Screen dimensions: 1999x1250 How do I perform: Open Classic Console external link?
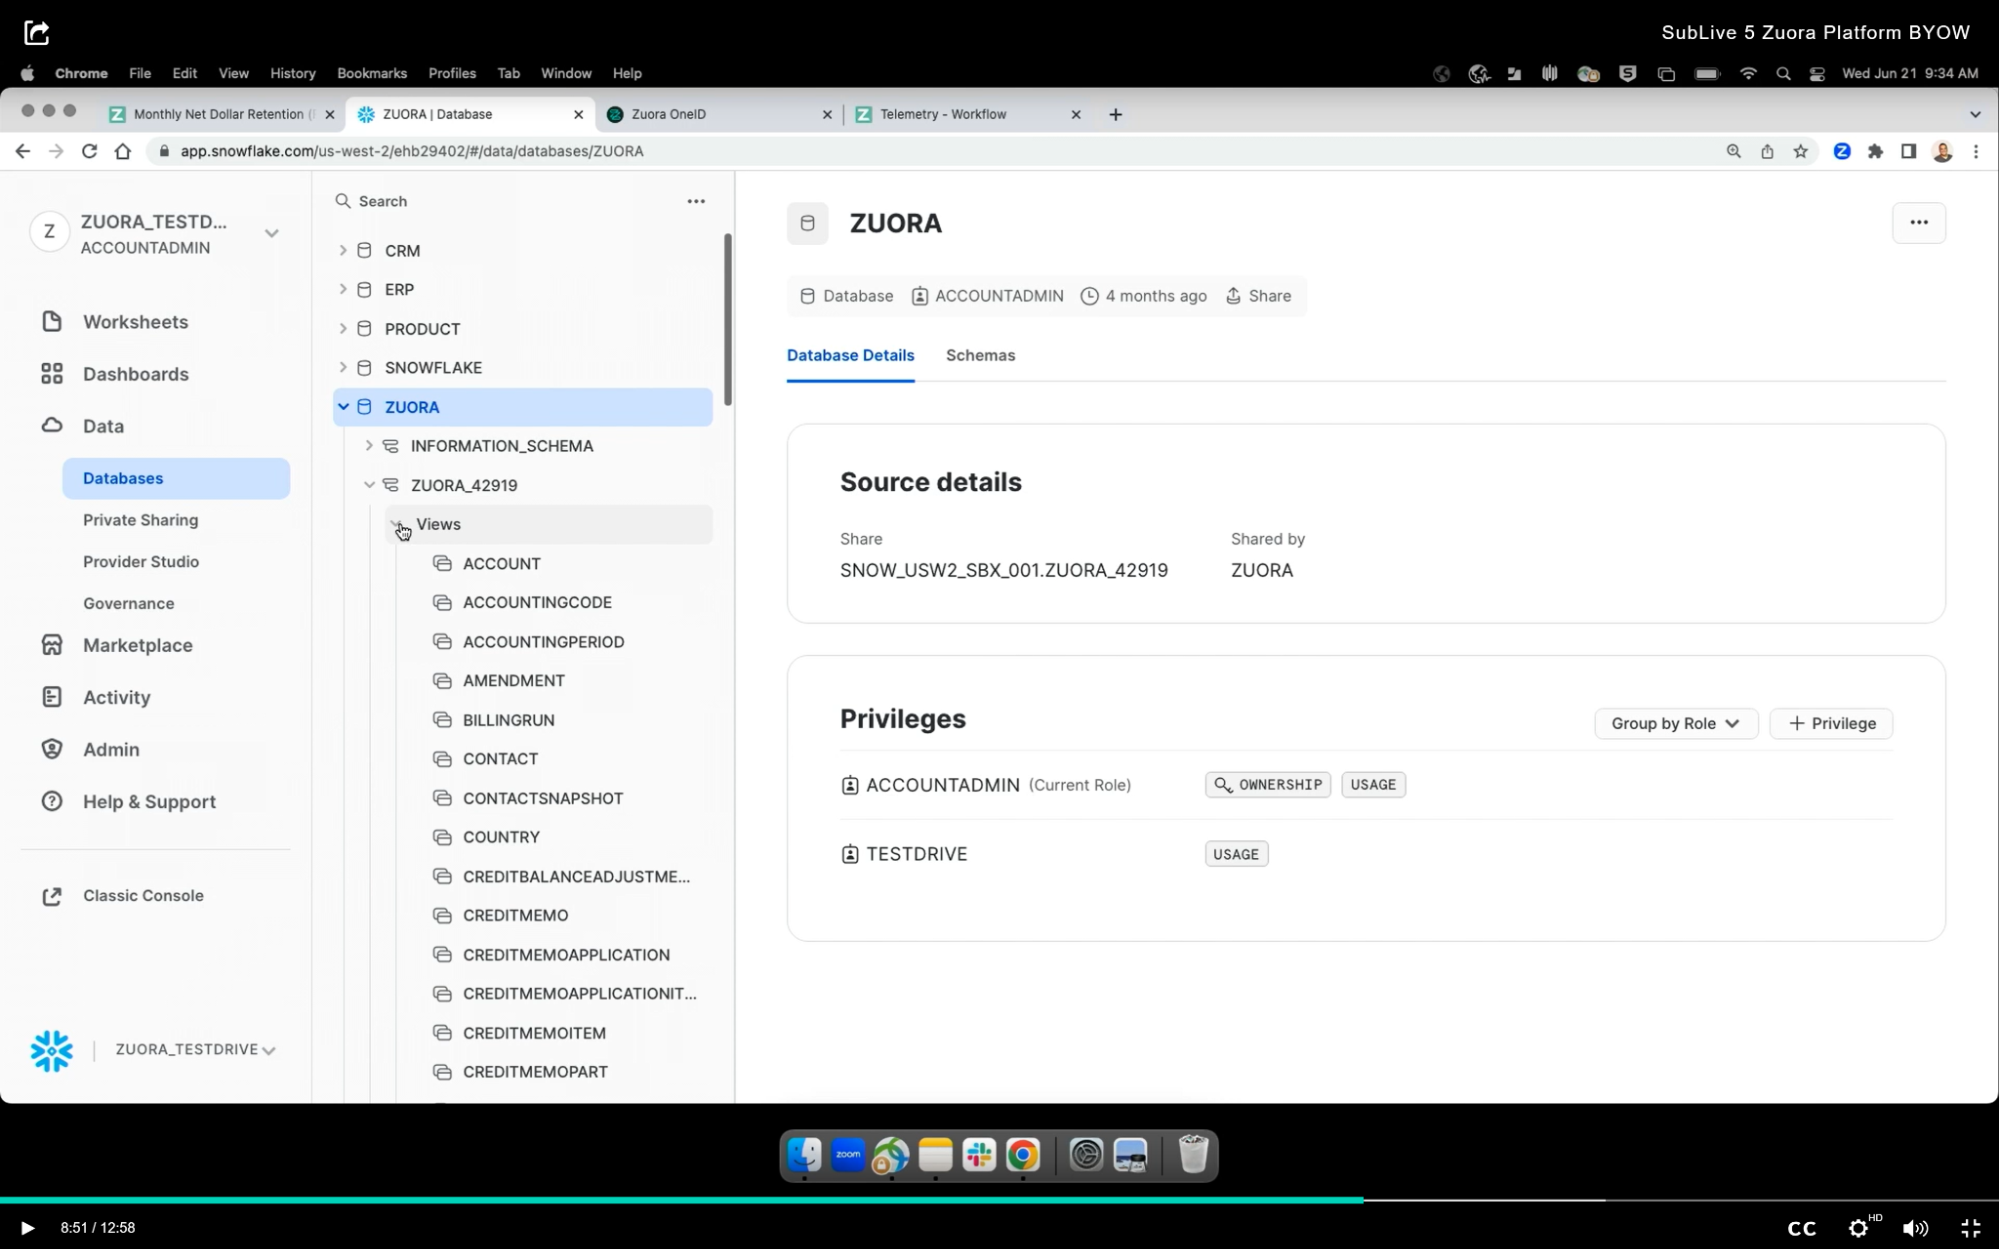(143, 896)
